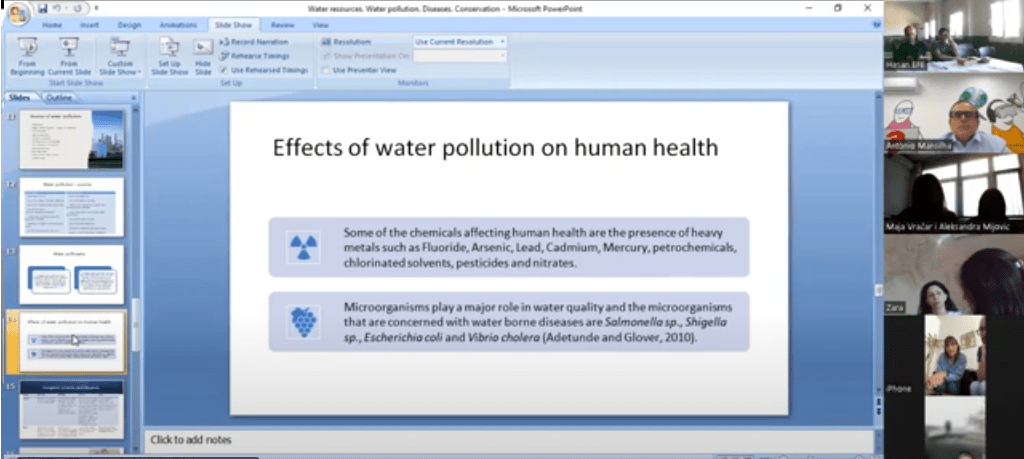Click the Office button logo
The image size is (1024, 459).
click(17, 13)
